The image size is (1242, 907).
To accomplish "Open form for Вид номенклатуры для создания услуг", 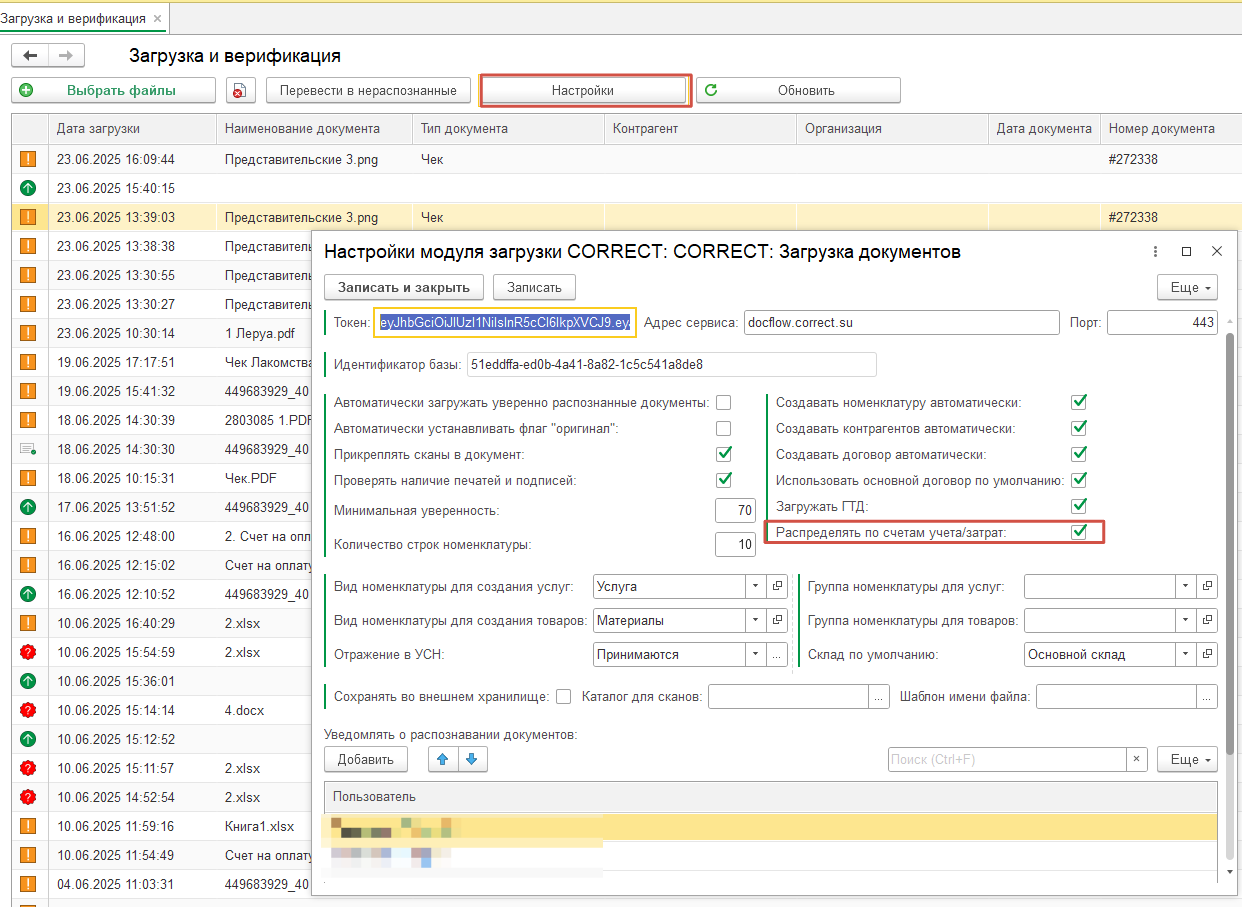I will point(778,586).
